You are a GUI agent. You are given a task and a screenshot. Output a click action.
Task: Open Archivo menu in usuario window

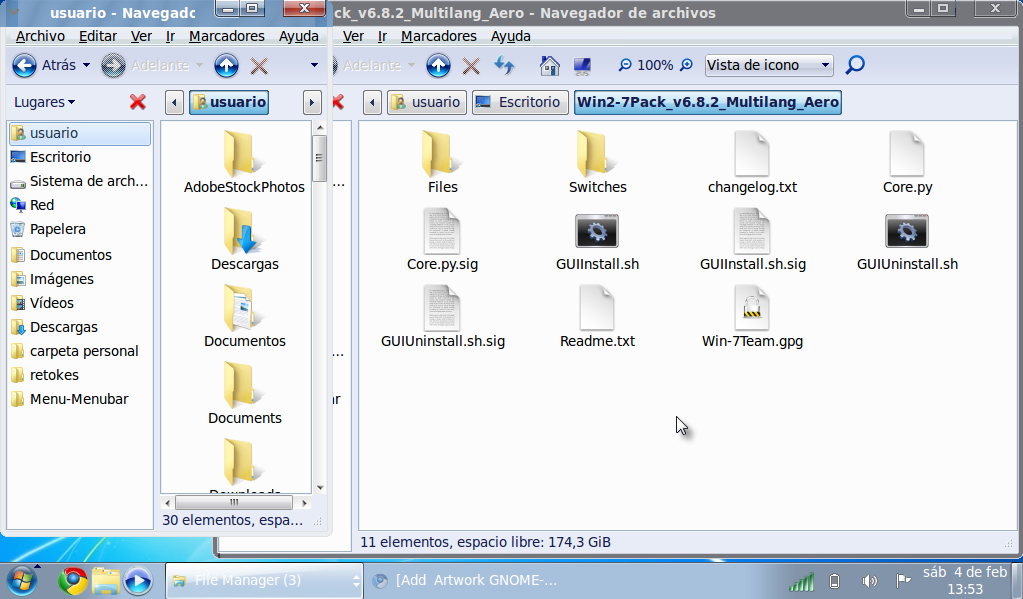[40, 37]
